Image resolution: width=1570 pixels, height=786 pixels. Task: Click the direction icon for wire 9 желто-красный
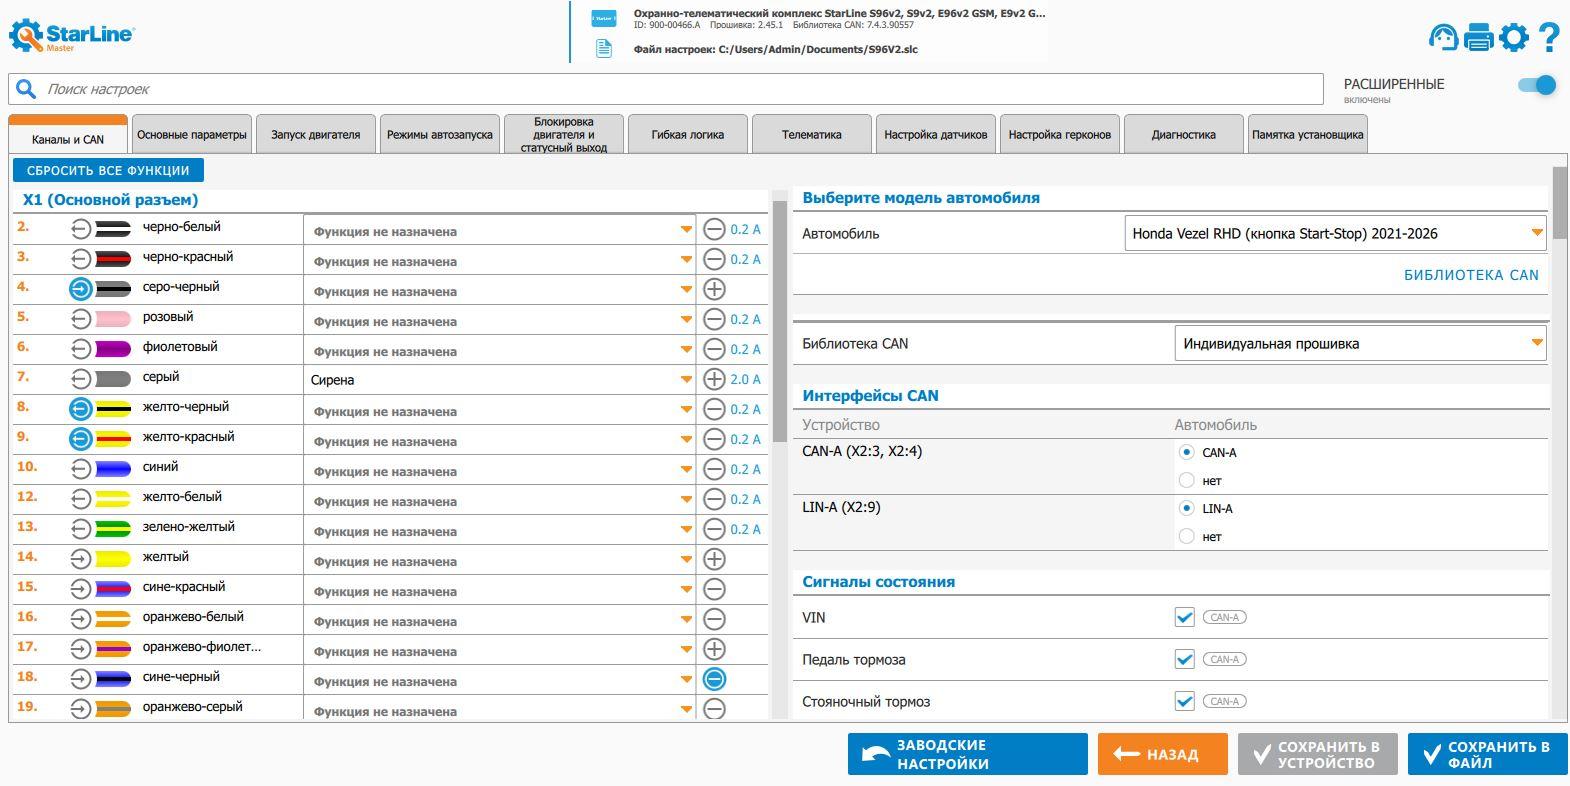81,439
